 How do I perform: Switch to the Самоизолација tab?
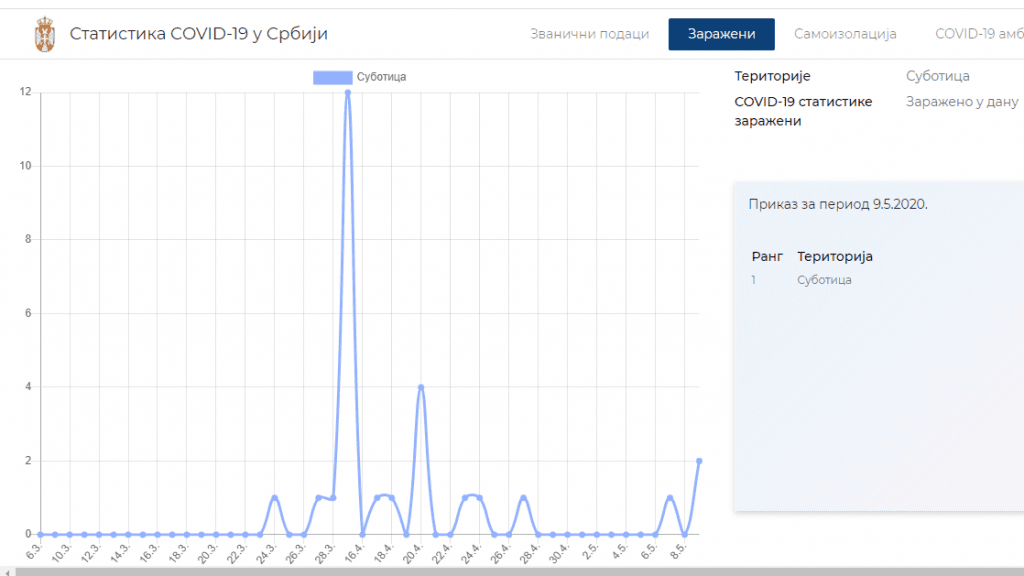pos(845,34)
